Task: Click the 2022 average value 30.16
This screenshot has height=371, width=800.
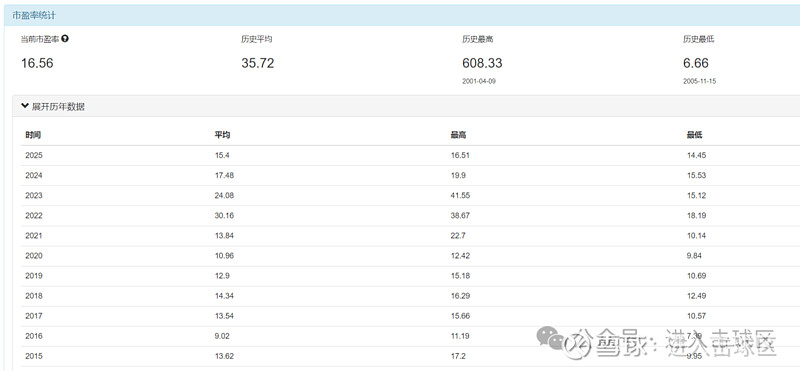Action: tap(224, 215)
